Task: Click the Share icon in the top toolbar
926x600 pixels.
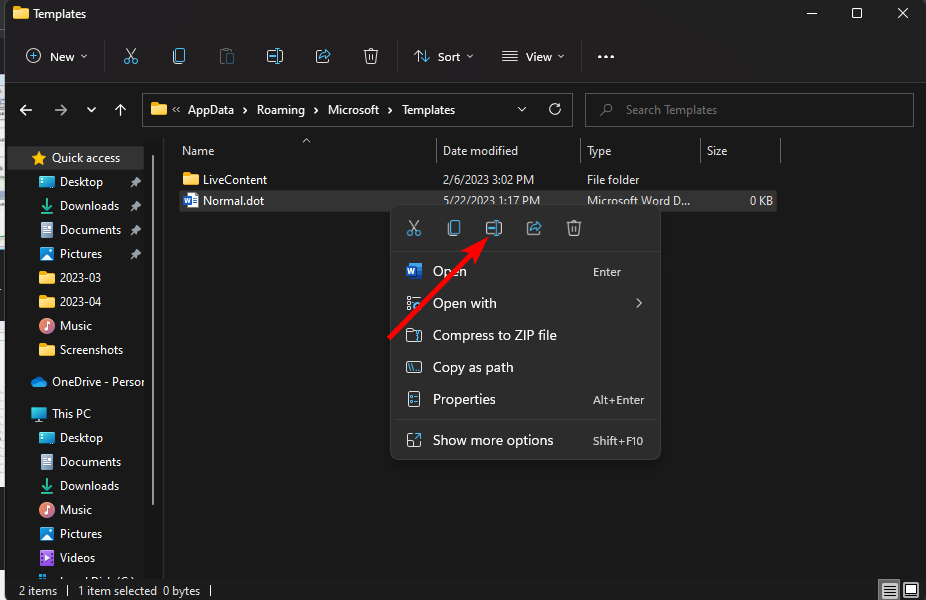Action: click(x=323, y=57)
